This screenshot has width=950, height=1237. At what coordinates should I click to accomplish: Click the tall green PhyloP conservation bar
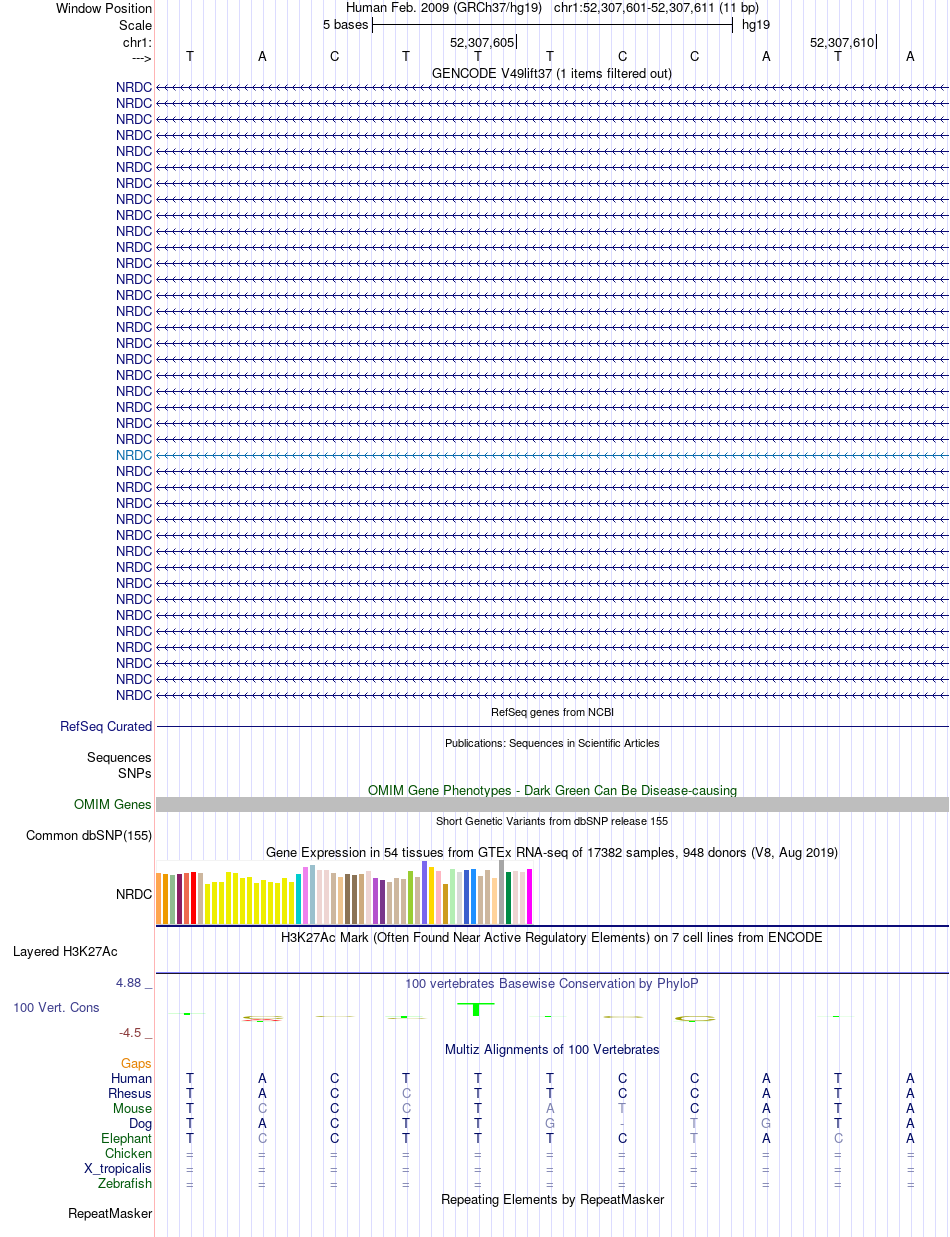[477, 1009]
